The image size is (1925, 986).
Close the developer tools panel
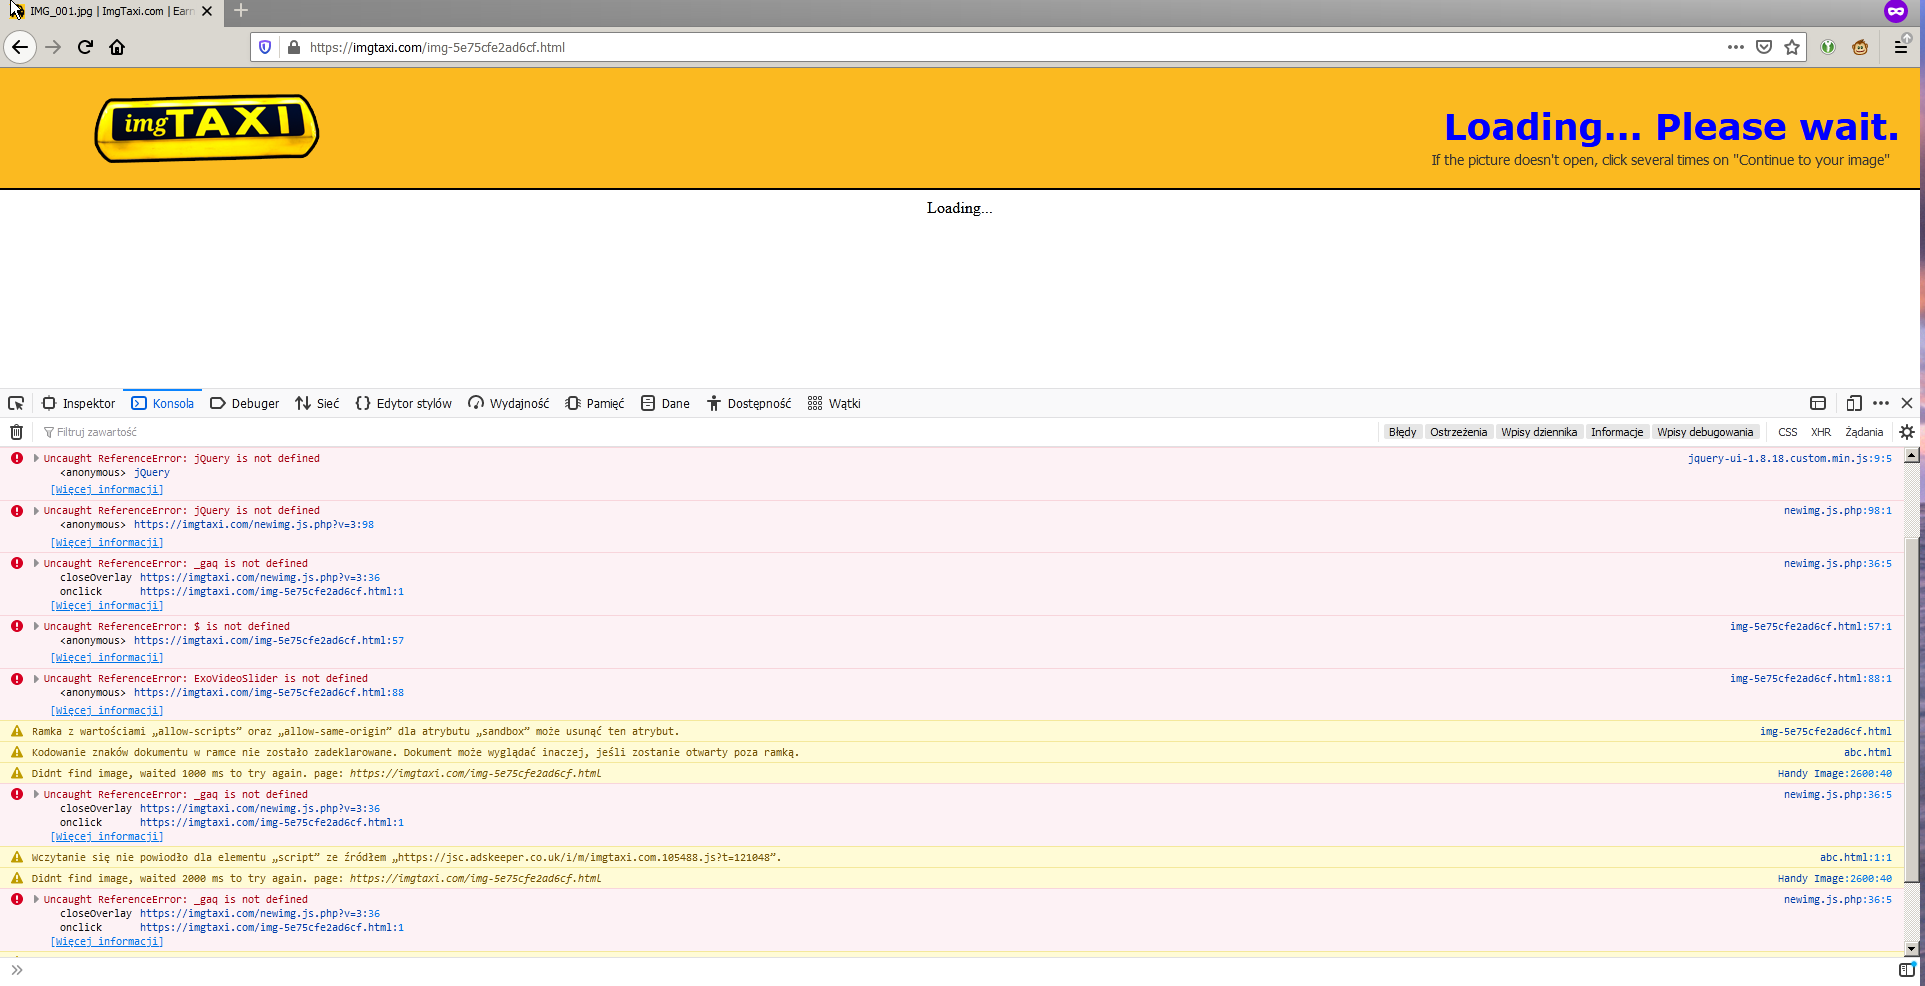point(1907,403)
